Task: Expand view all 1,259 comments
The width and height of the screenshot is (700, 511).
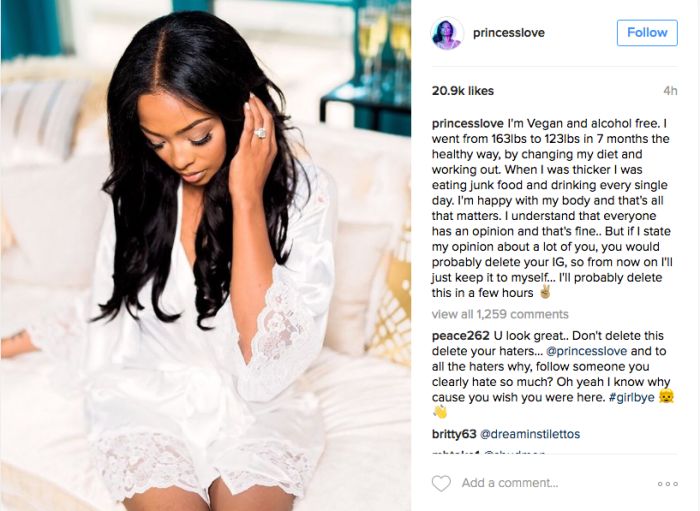Action: click(500, 314)
